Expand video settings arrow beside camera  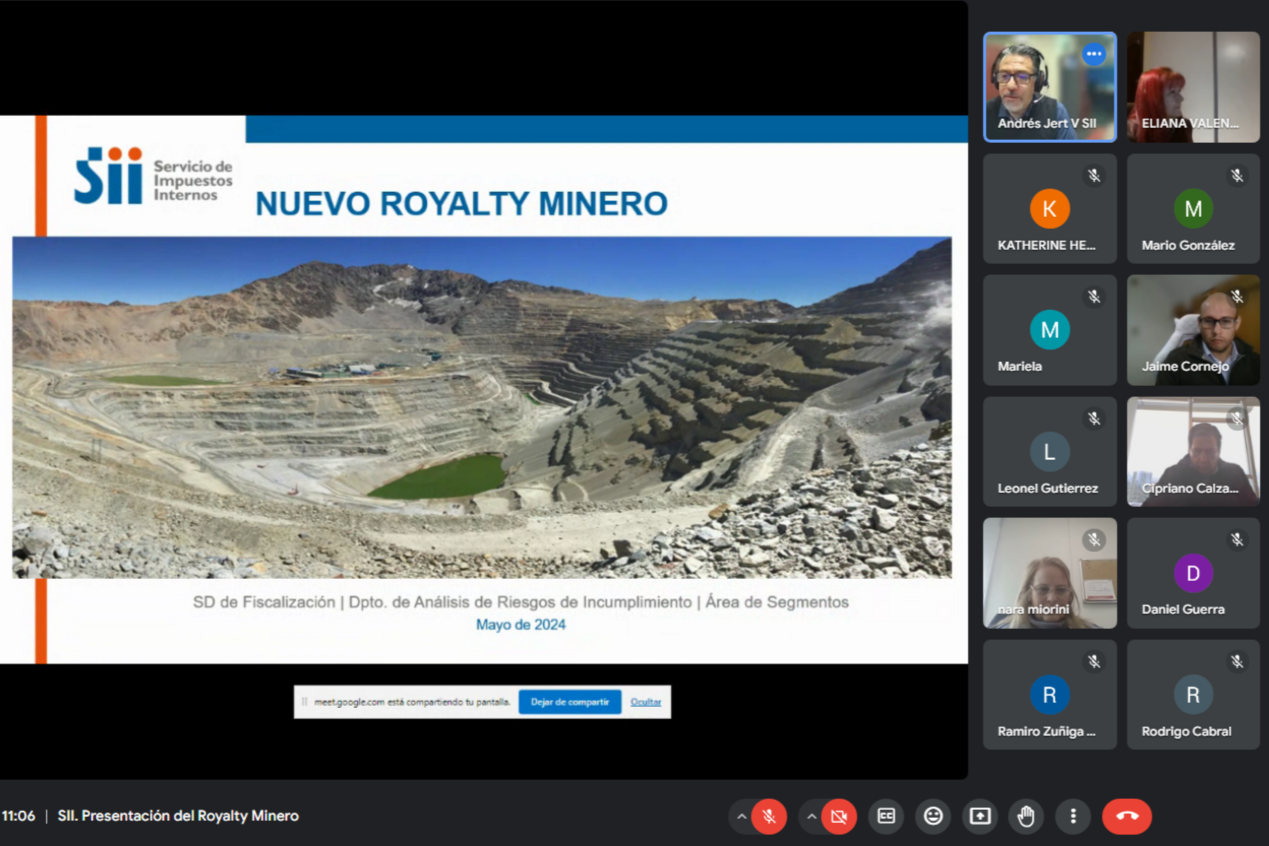[x=811, y=817]
